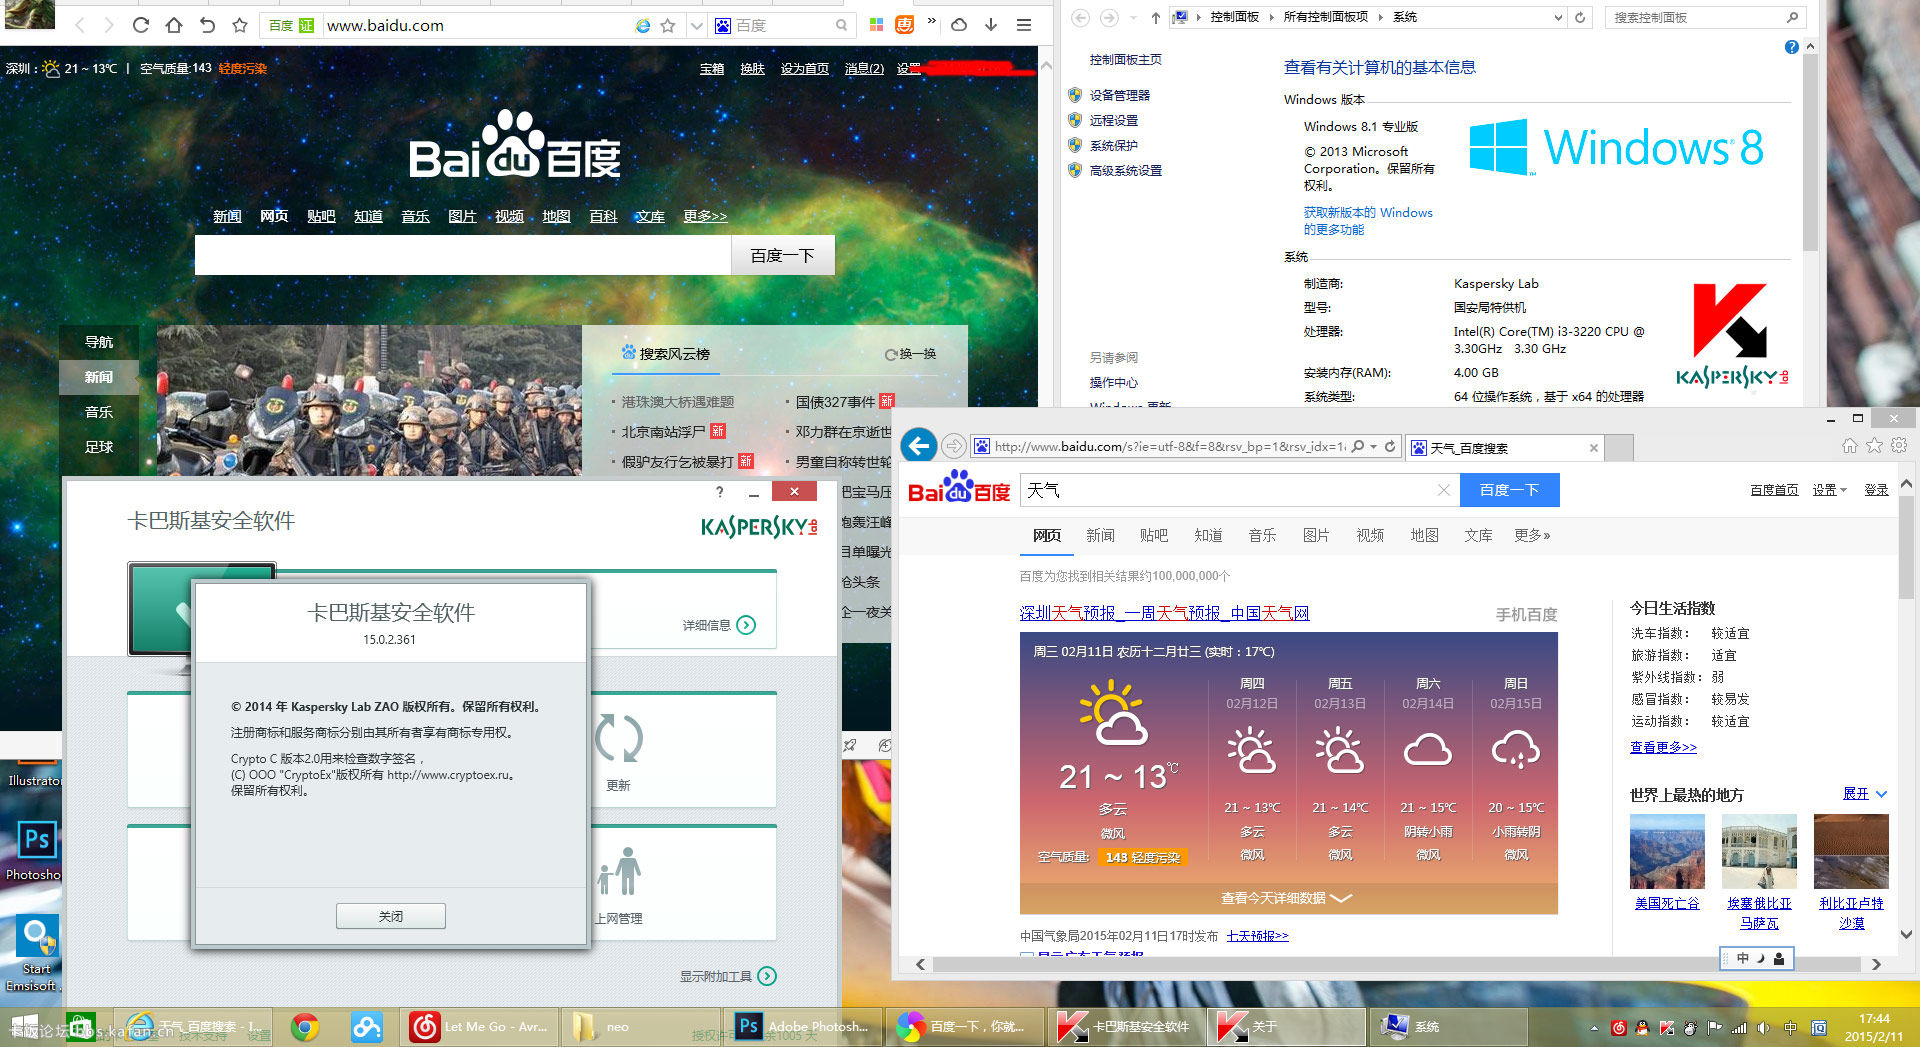1920x1047 pixels.
Task: Click the cloud icon in the top-left browser toolbar
Action: click(959, 25)
